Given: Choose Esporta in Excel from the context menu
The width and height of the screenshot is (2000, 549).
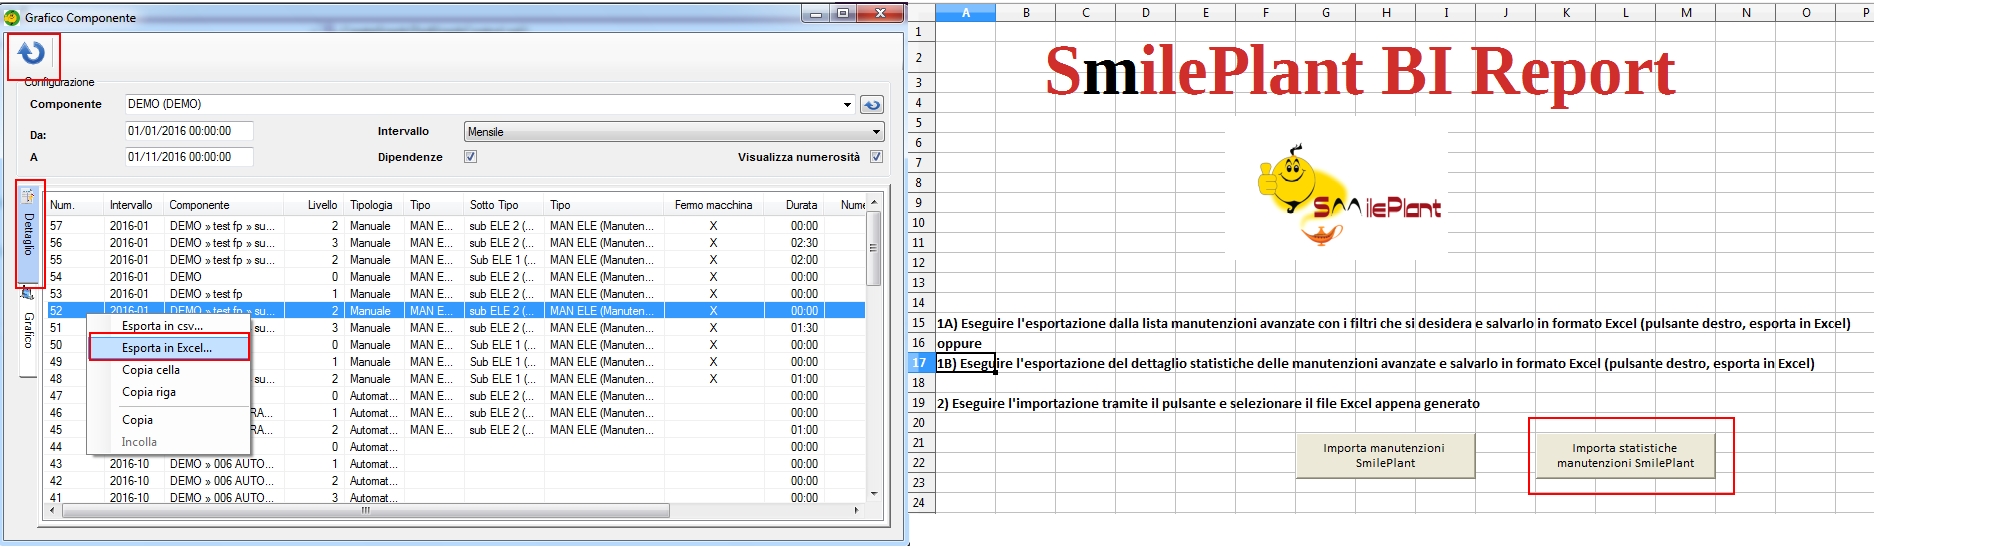Looking at the screenshot, I should click(x=167, y=348).
